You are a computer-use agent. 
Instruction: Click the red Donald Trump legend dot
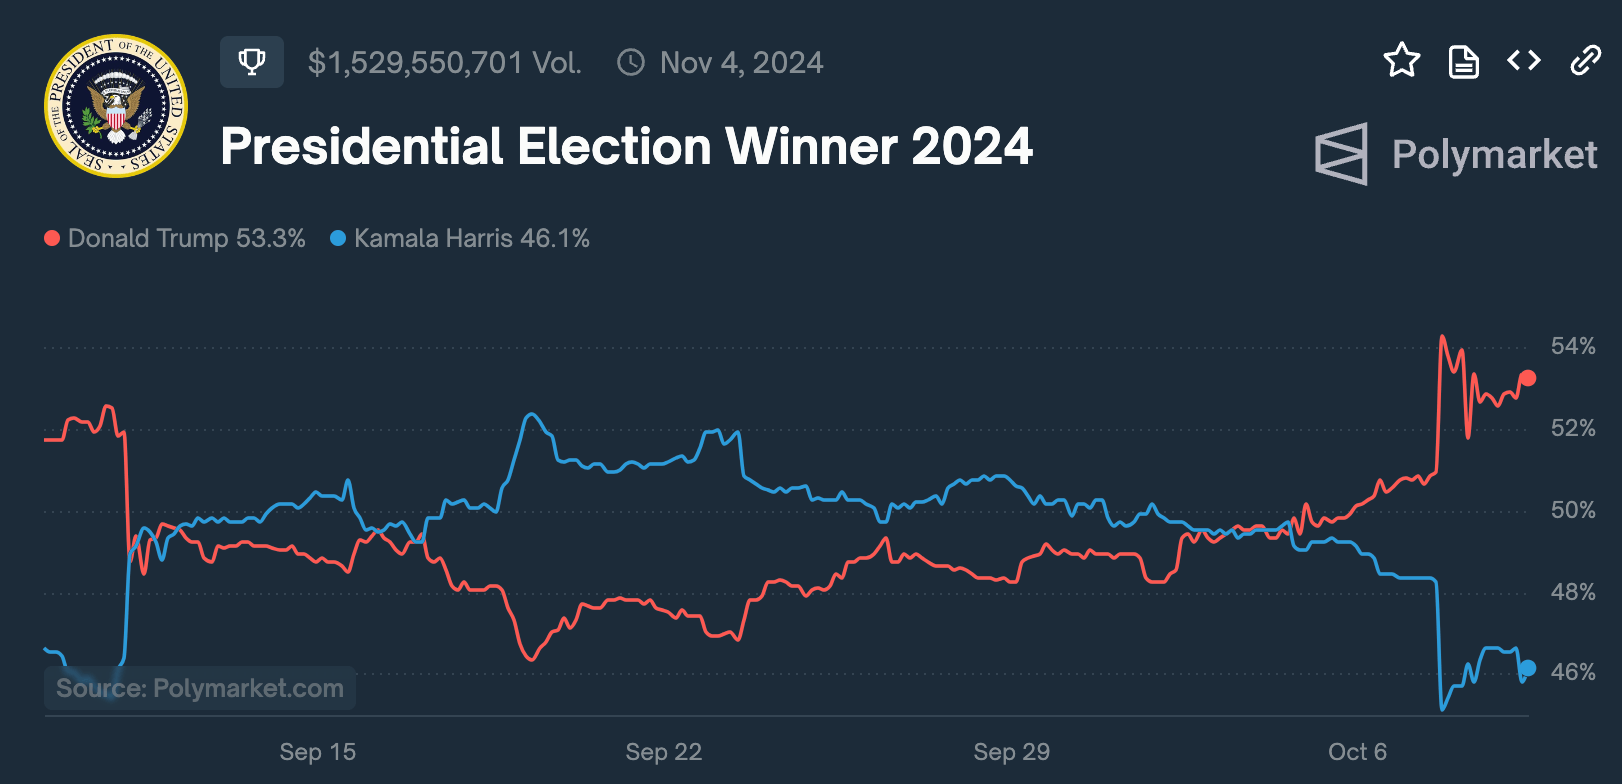coord(52,238)
